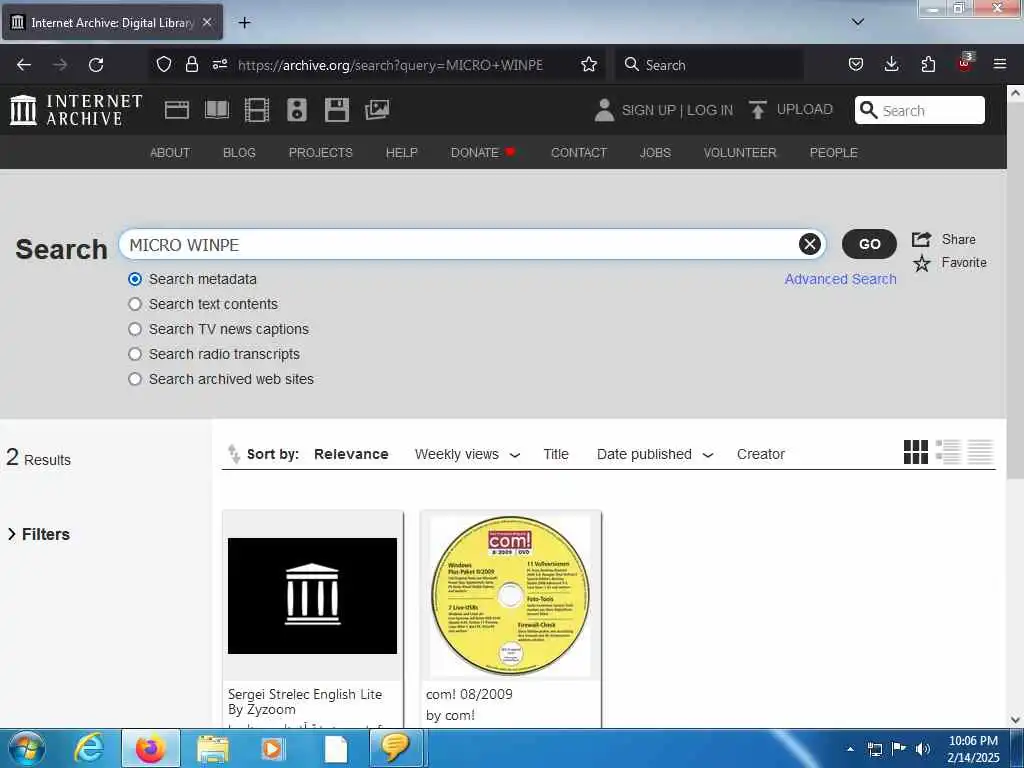This screenshot has width=1024, height=768.
Task: Open a new browser tab
Action: click(x=244, y=23)
